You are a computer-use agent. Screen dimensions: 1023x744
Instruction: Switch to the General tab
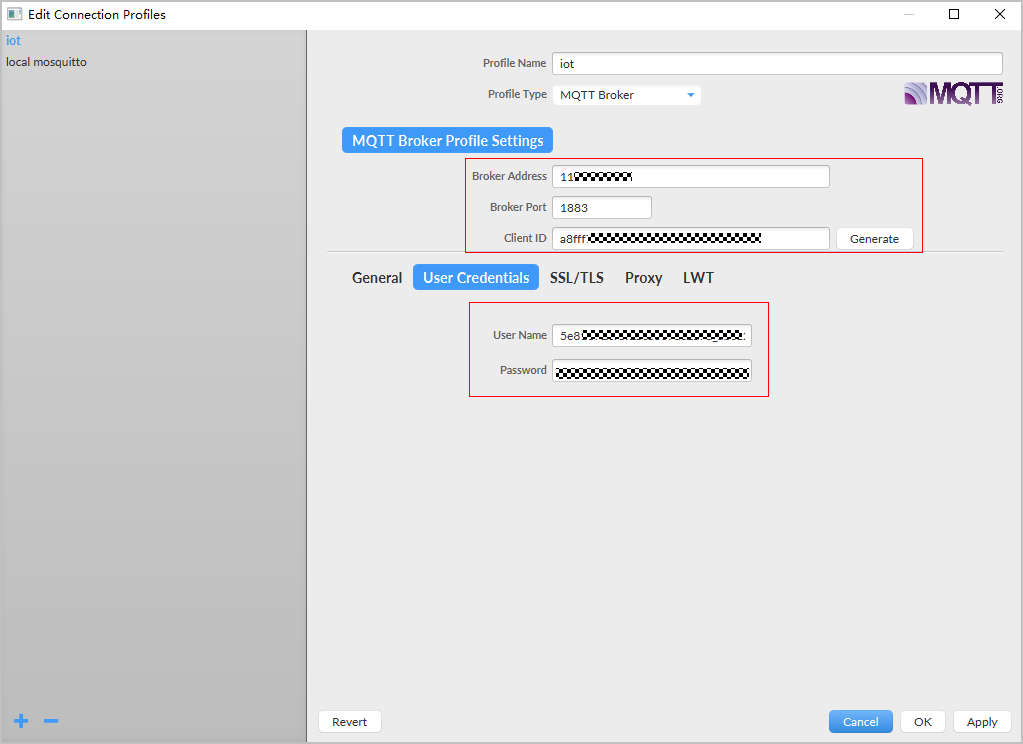coord(376,277)
